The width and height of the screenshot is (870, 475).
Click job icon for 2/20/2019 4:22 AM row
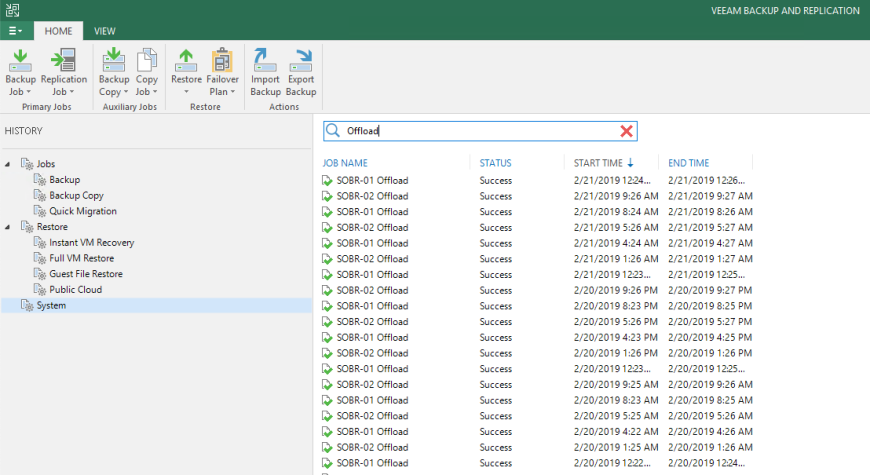click(x=327, y=432)
